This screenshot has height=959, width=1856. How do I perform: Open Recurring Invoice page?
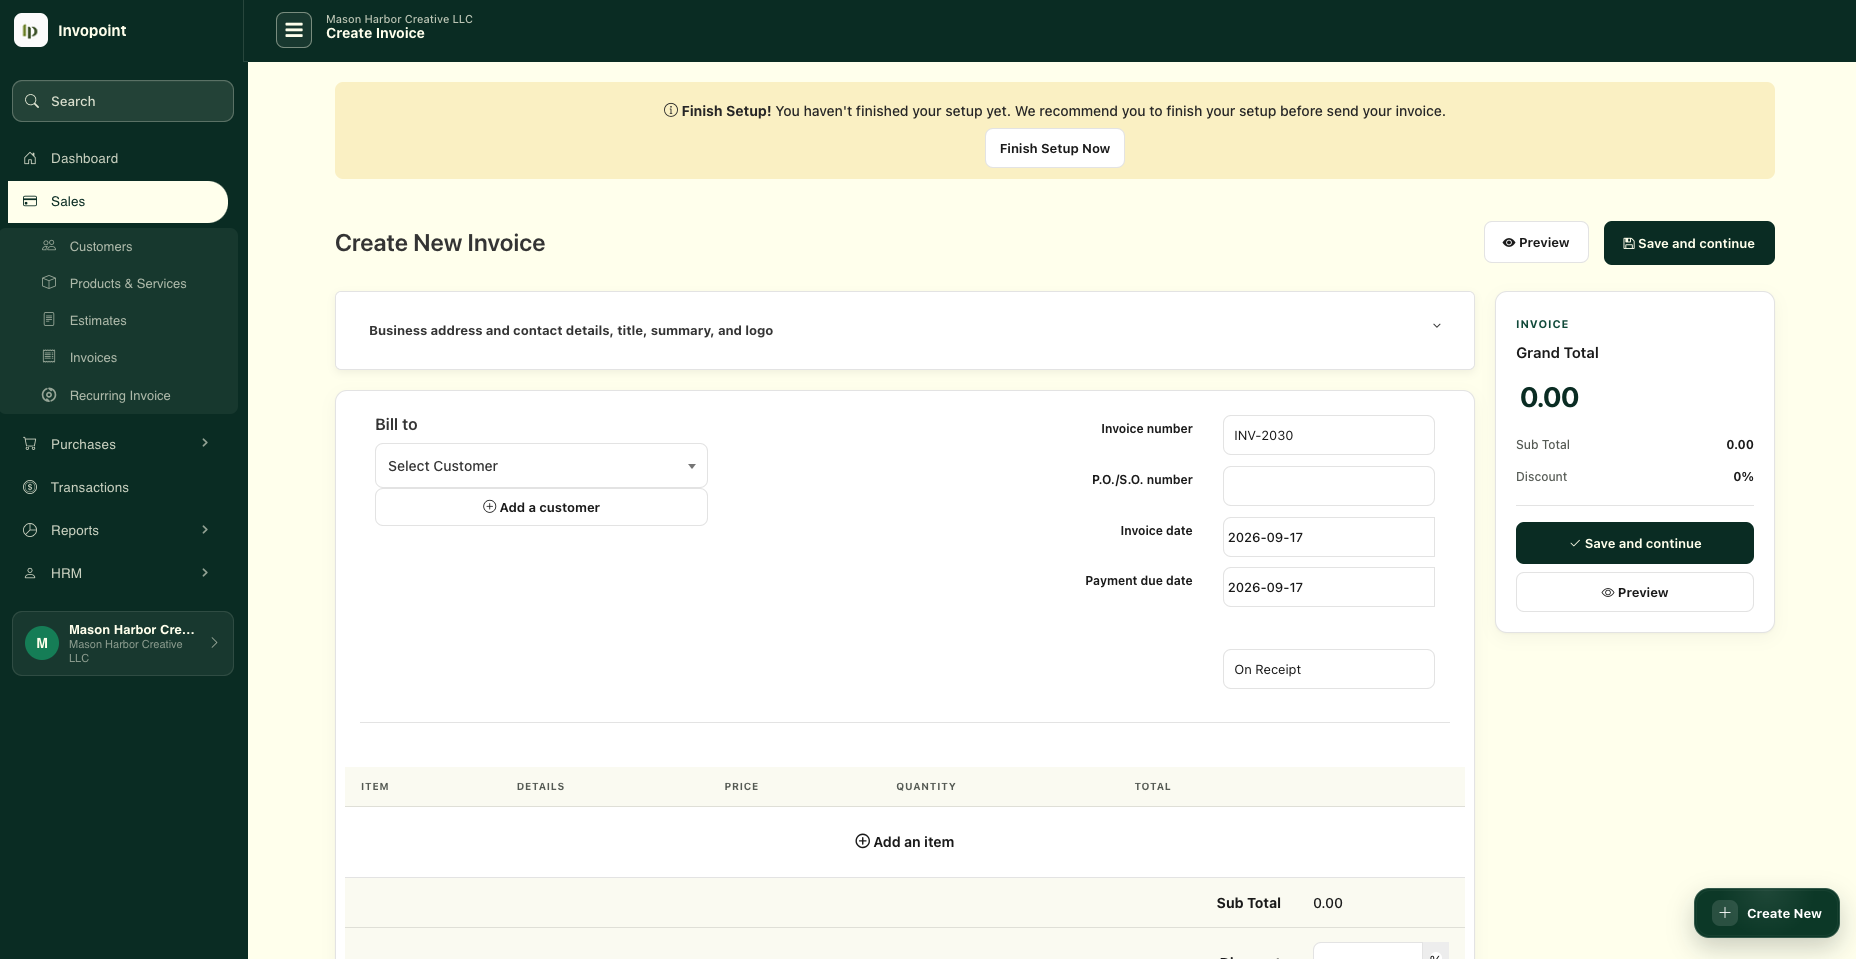tap(120, 395)
